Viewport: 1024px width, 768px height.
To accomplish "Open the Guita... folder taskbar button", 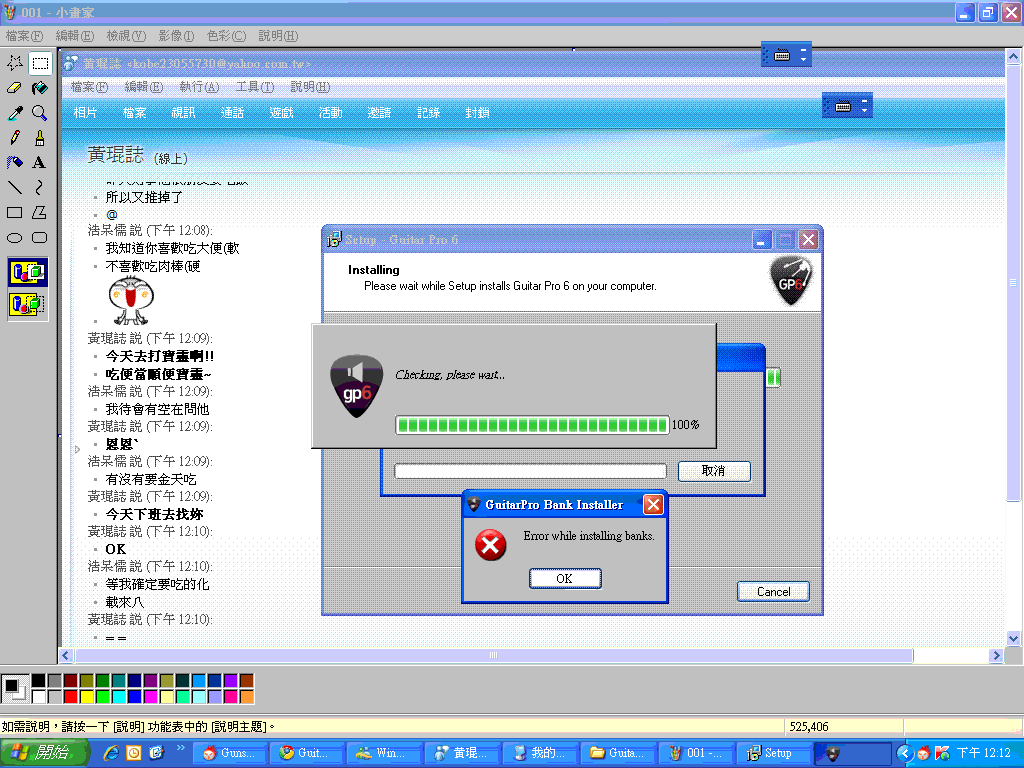I will coord(617,753).
